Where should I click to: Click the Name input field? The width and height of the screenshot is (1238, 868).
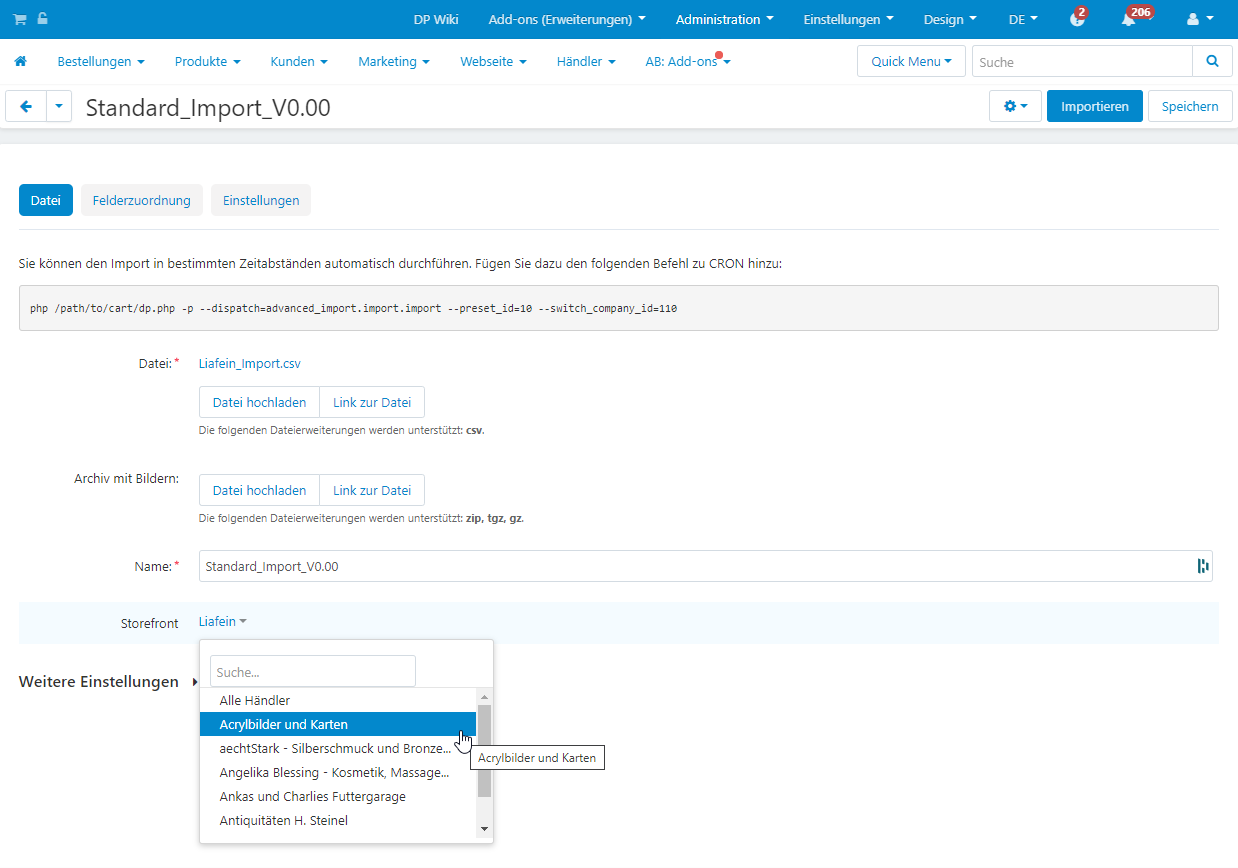706,566
